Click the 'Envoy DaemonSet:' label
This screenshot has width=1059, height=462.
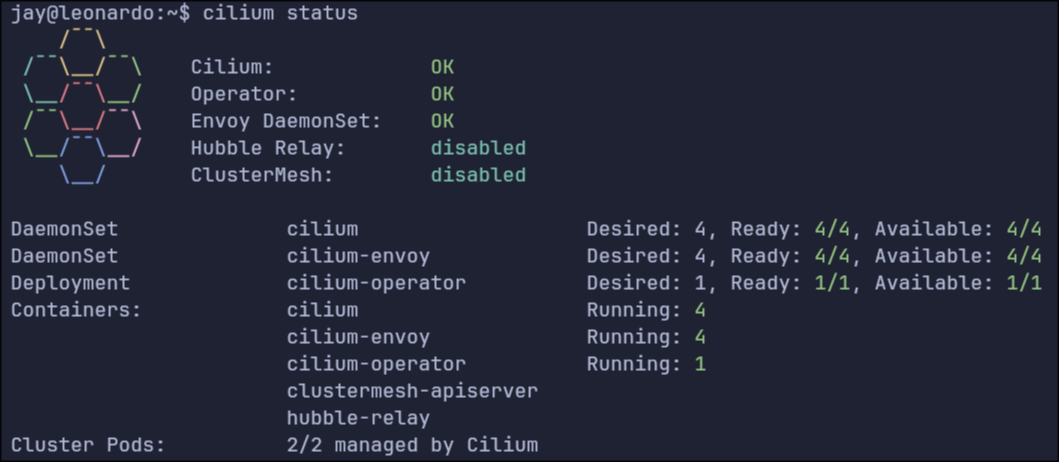coord(286,121)
